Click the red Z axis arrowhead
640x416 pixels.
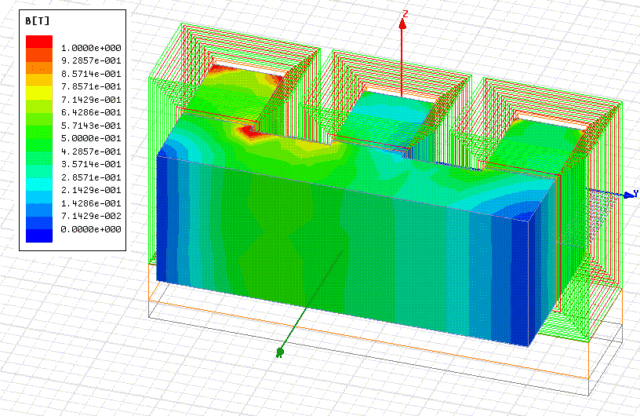[402, 24]
